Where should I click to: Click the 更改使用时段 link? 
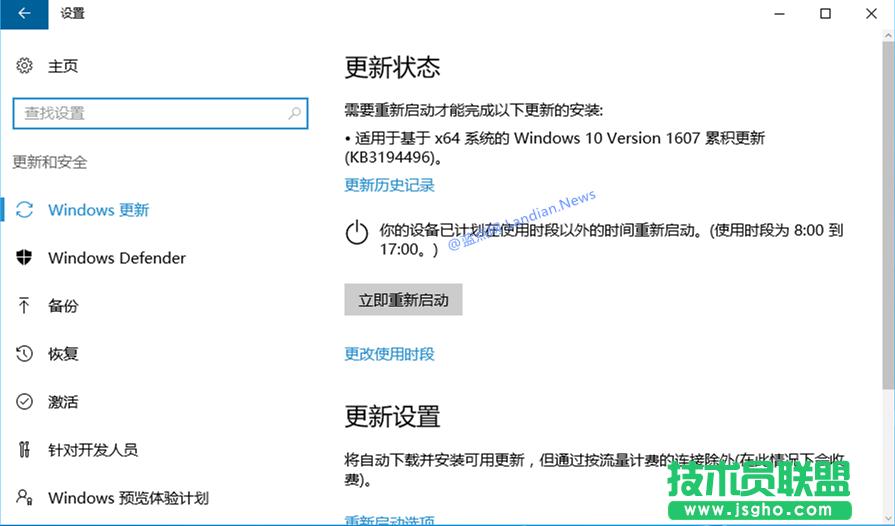pos(389,354)
